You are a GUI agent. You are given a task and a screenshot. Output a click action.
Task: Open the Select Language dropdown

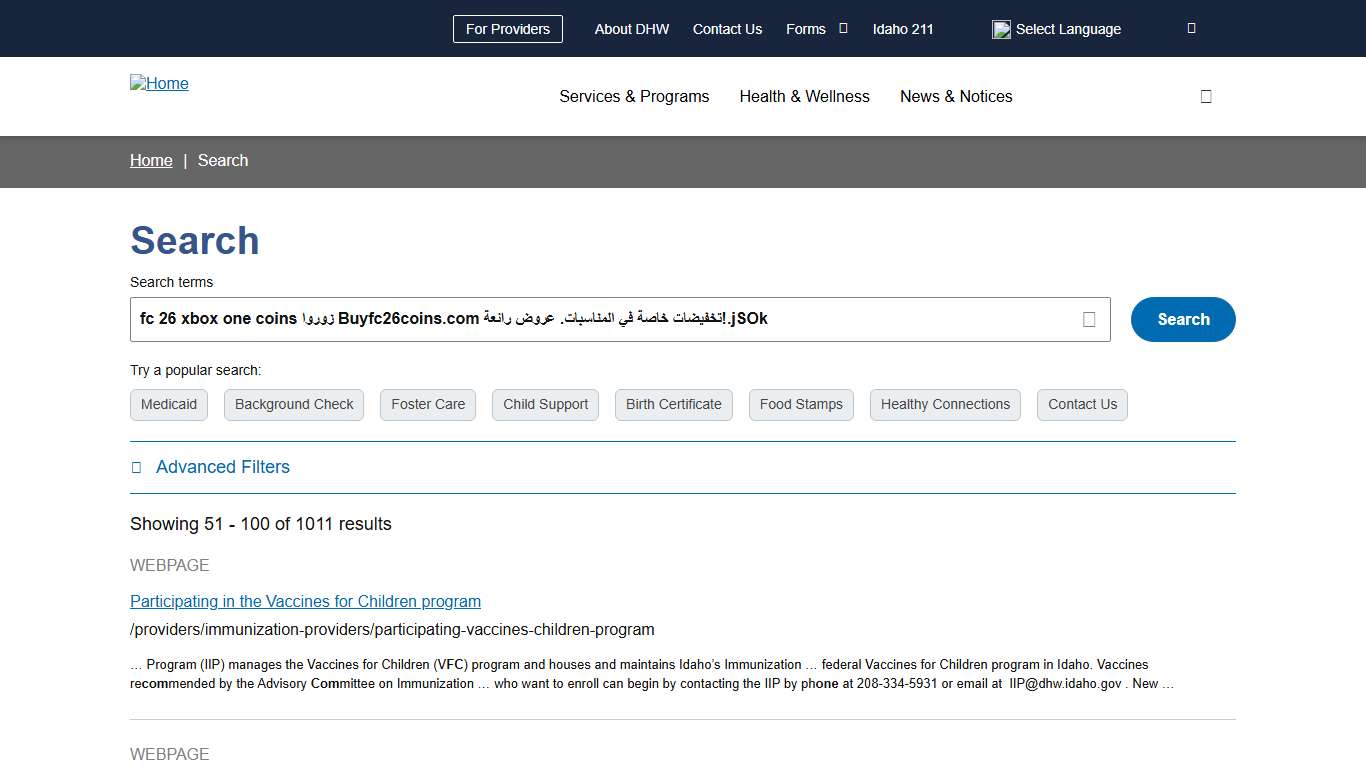(1068, 29)
